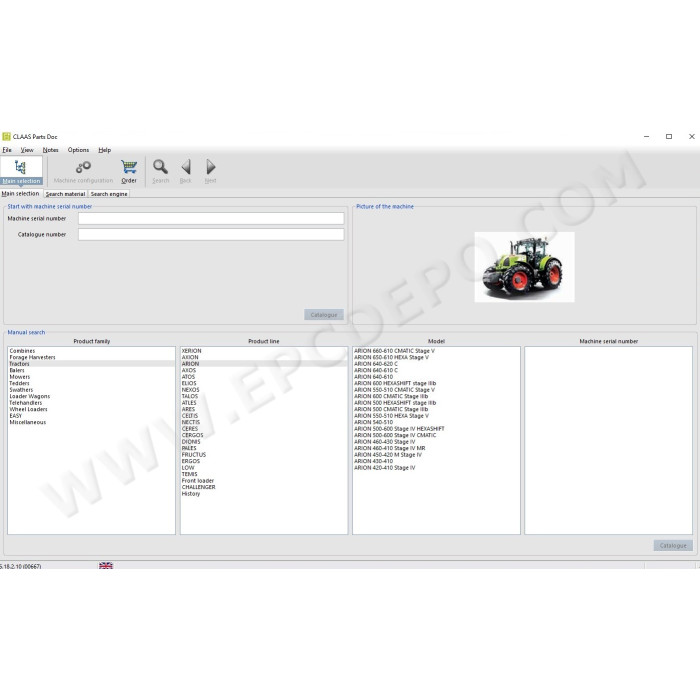Select CERGOS in Product line
The image size is (700, 700).
(x=264, y=435)
